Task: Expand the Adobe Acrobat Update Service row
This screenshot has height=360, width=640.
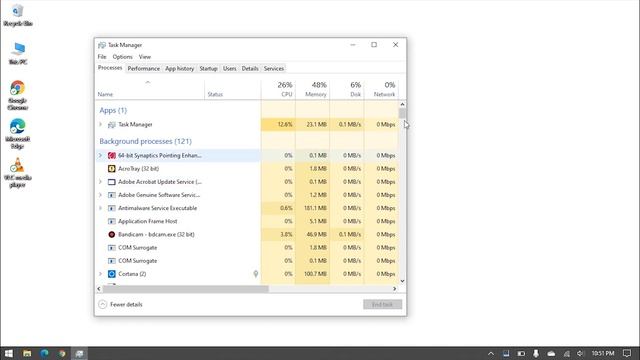Action: [100, 182]
